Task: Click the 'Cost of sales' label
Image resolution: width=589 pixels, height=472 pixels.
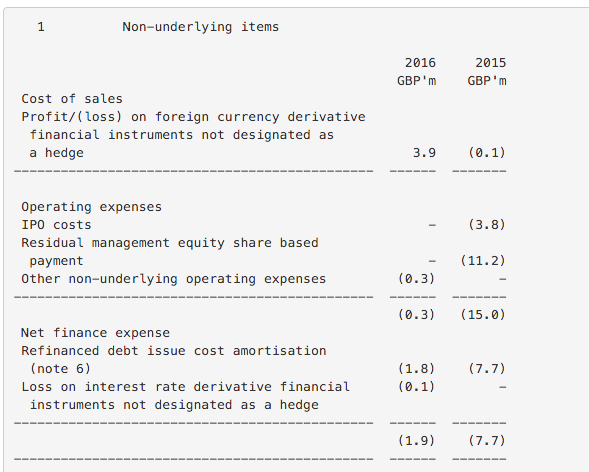Action: coord(72,99)
